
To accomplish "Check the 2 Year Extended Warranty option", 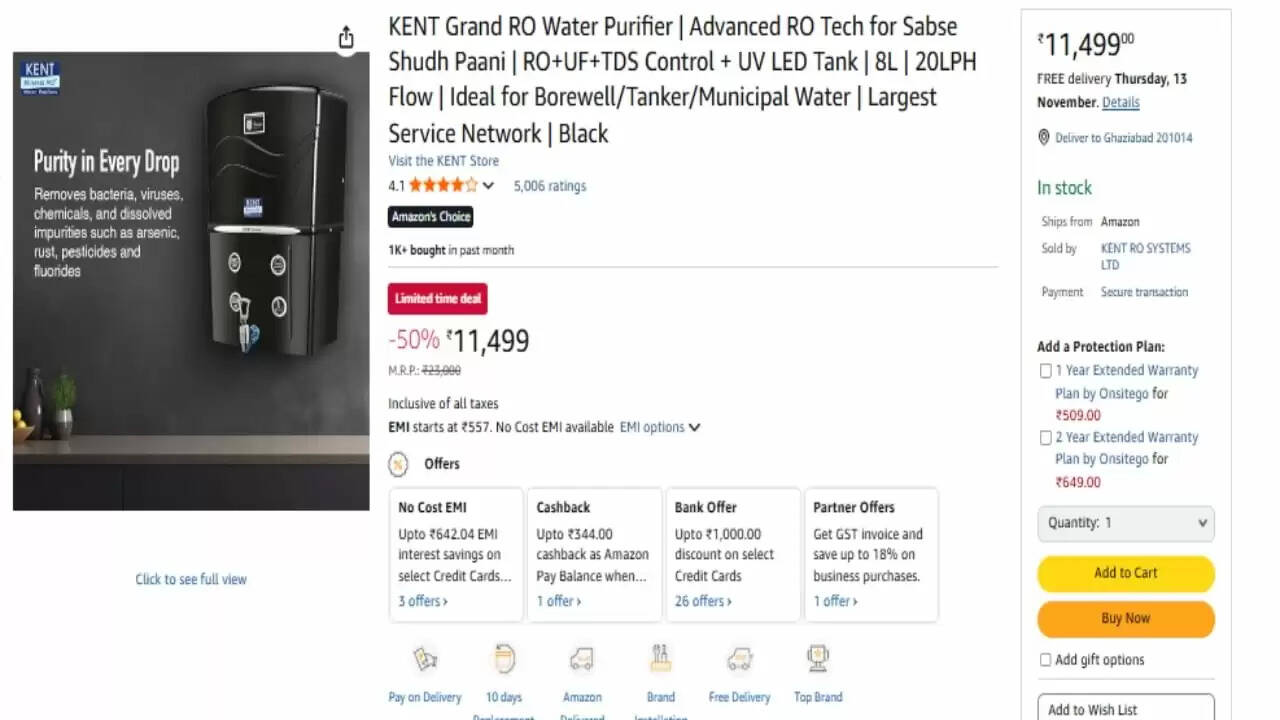I will (1044, 437).
